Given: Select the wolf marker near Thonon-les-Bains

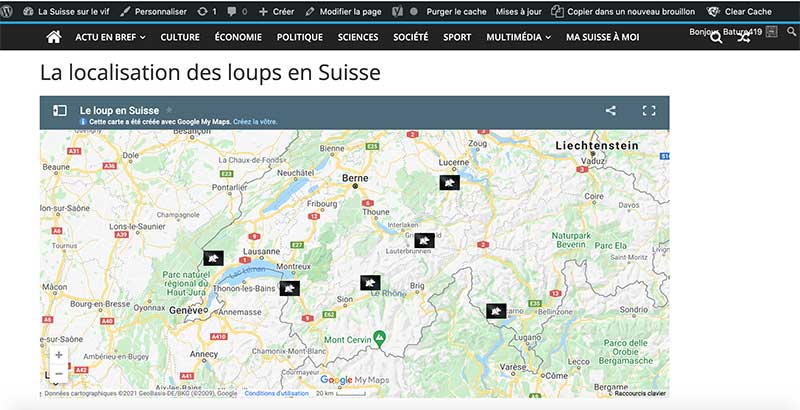Looking at the screenshot, I should [x=289, y=288].
